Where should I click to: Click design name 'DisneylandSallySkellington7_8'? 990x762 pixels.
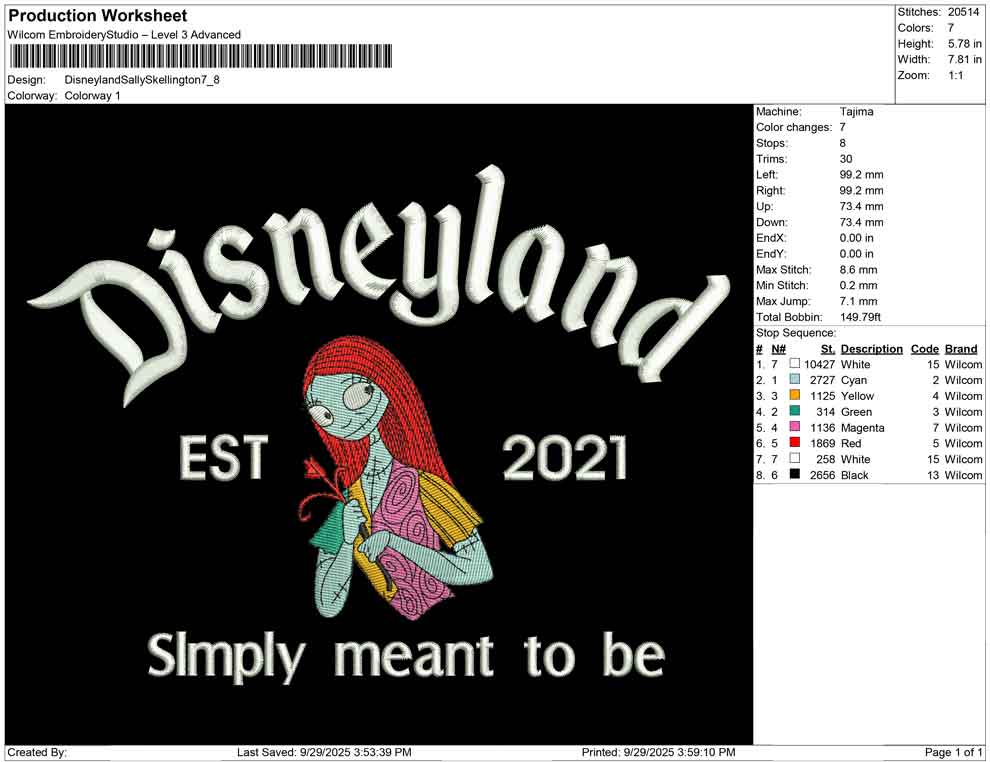coord(142,80)
